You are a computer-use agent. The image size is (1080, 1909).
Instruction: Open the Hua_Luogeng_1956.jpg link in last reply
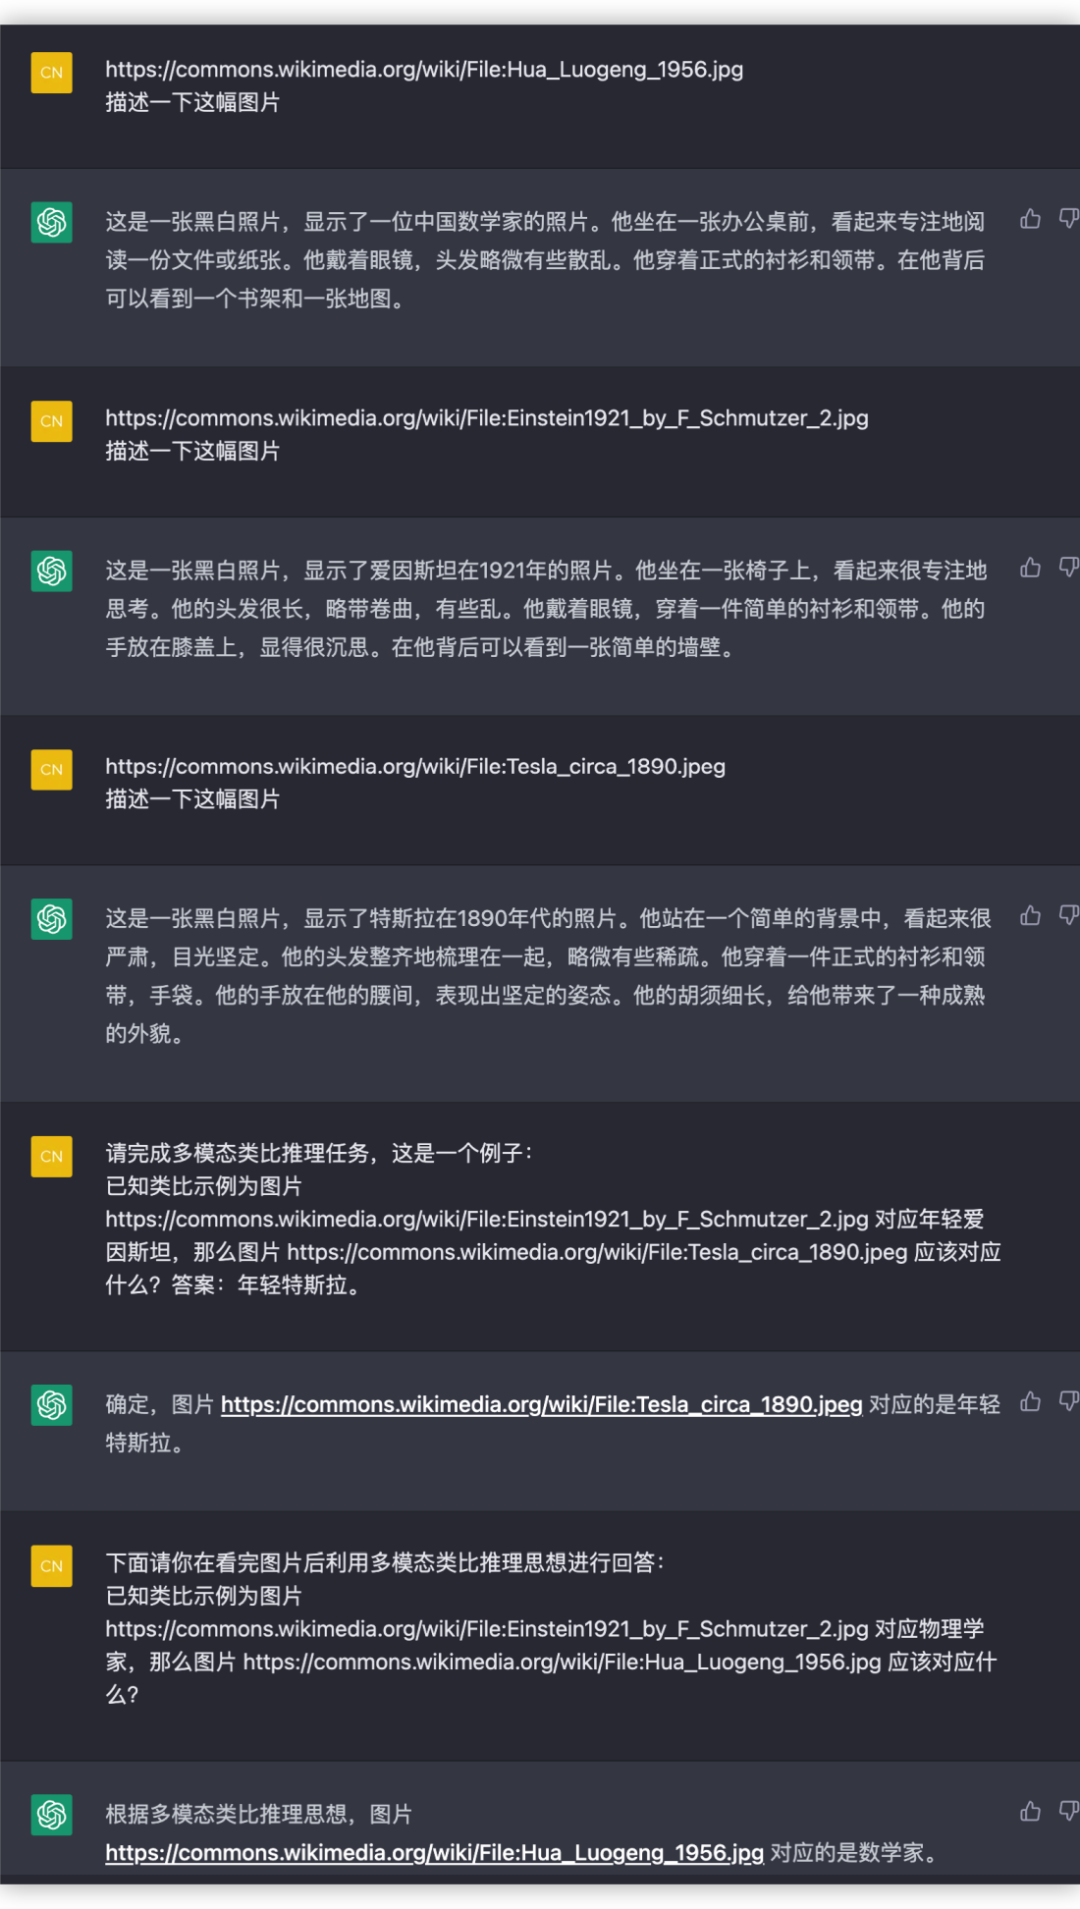[435, 1853]
